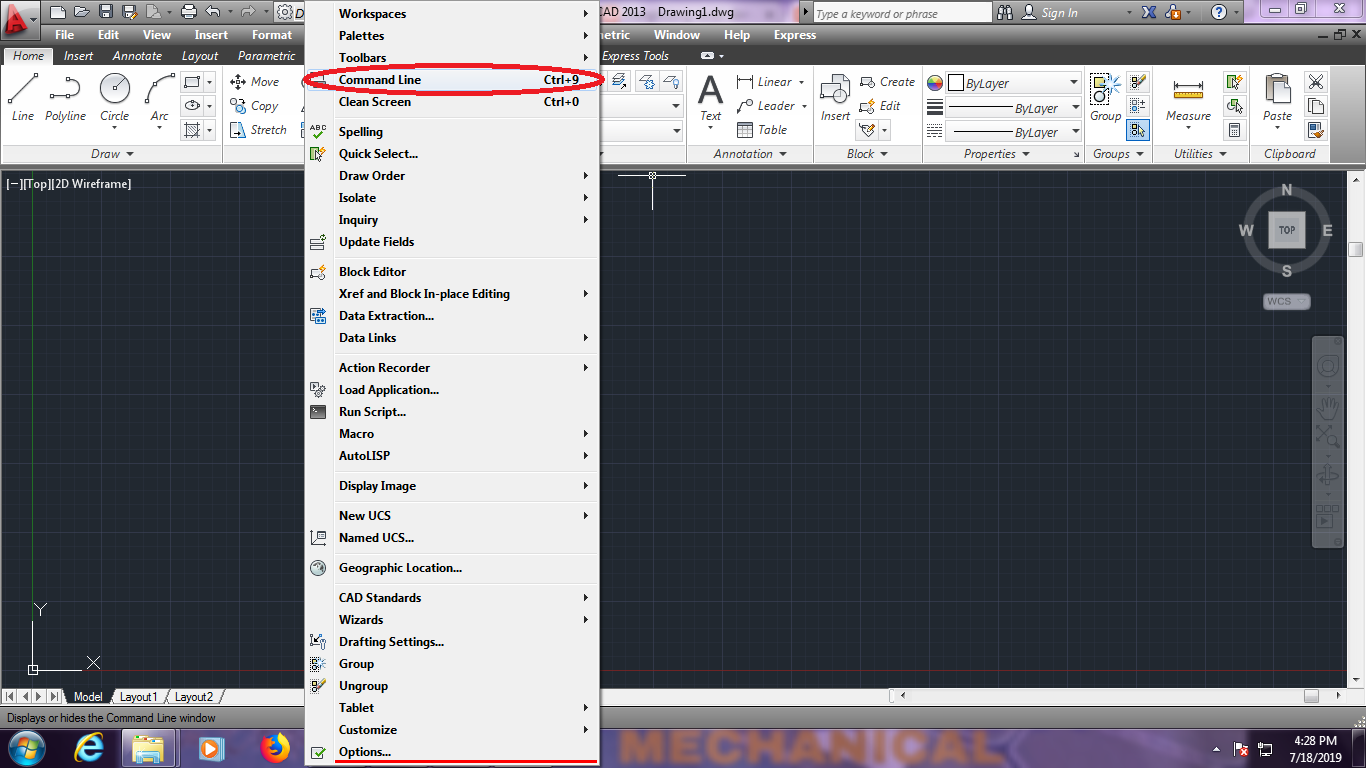Screen dimensions: 1366x768
Task: Click the keyword search field
Action: click(900, 12)
